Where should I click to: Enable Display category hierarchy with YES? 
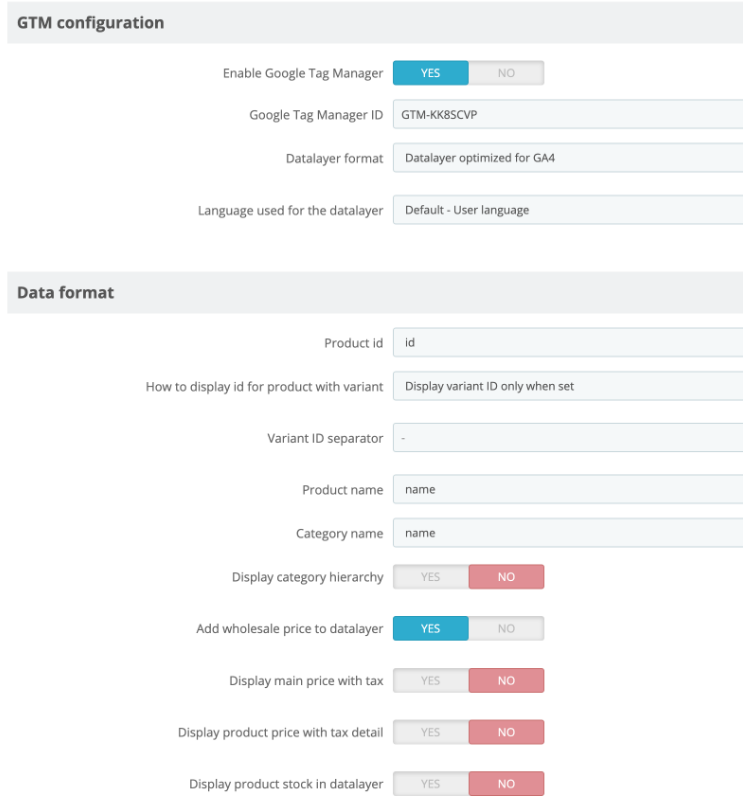pyautogui.click(x=430, y=577)
